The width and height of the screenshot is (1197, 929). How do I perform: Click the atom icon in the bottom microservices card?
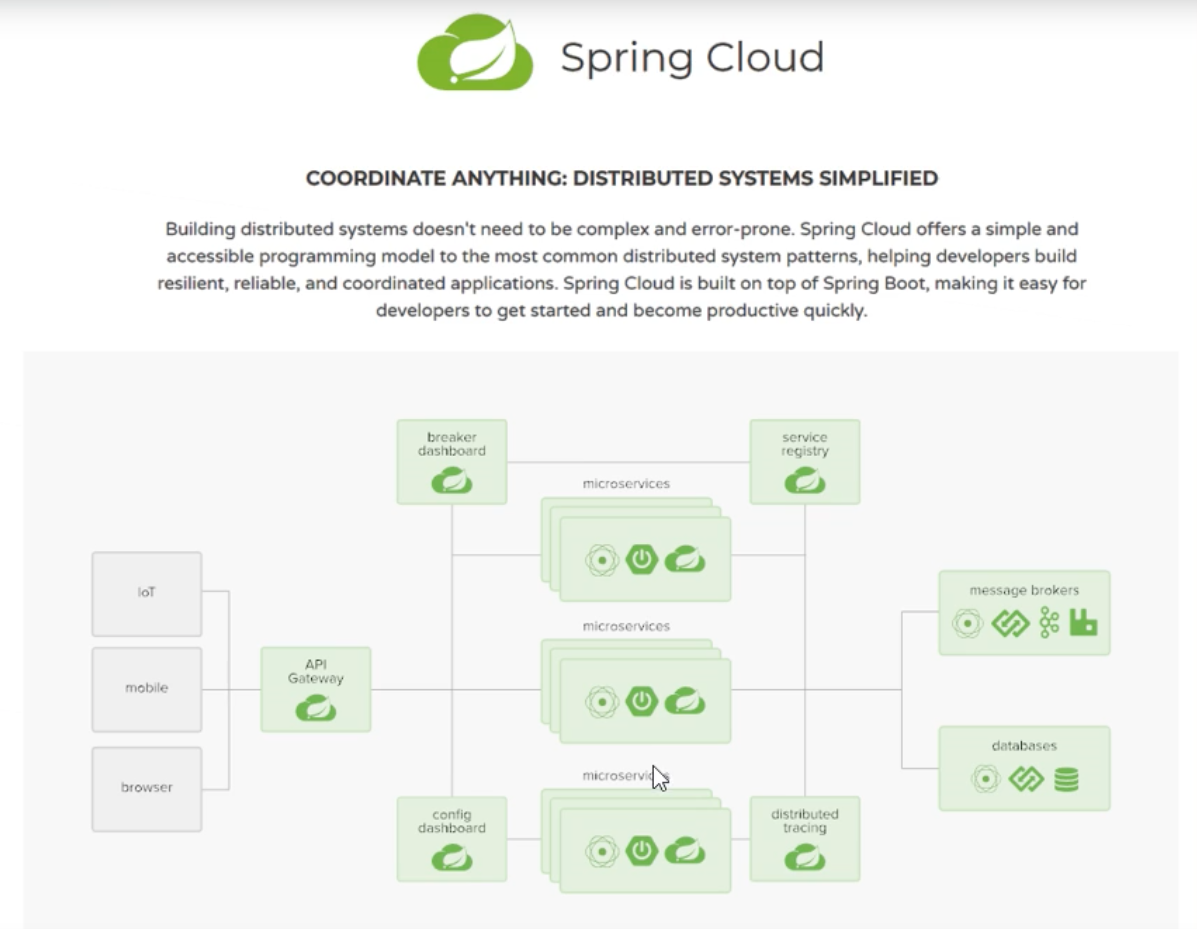point(602,851)
